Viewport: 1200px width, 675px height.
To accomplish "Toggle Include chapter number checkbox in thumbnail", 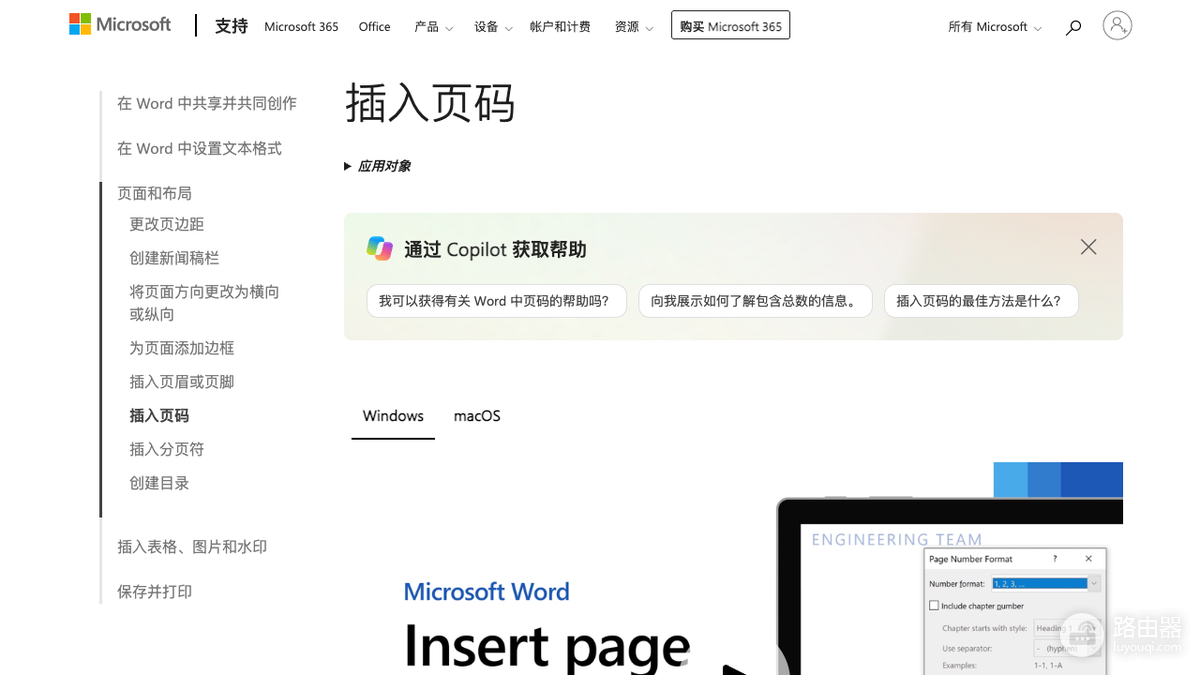I will [934, 605].
